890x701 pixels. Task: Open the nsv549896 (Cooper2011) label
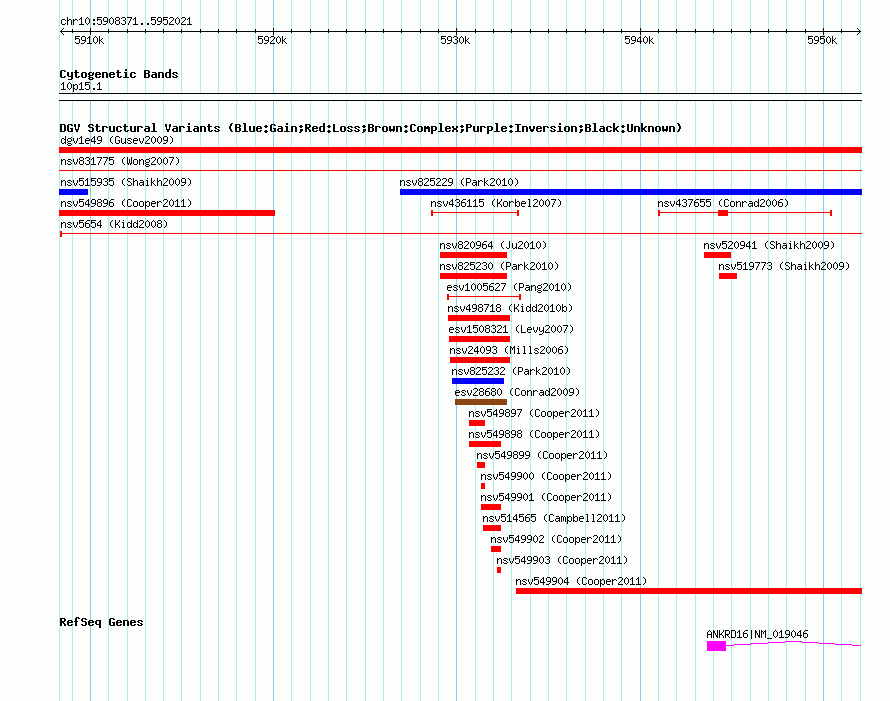[x=126, y=203]
